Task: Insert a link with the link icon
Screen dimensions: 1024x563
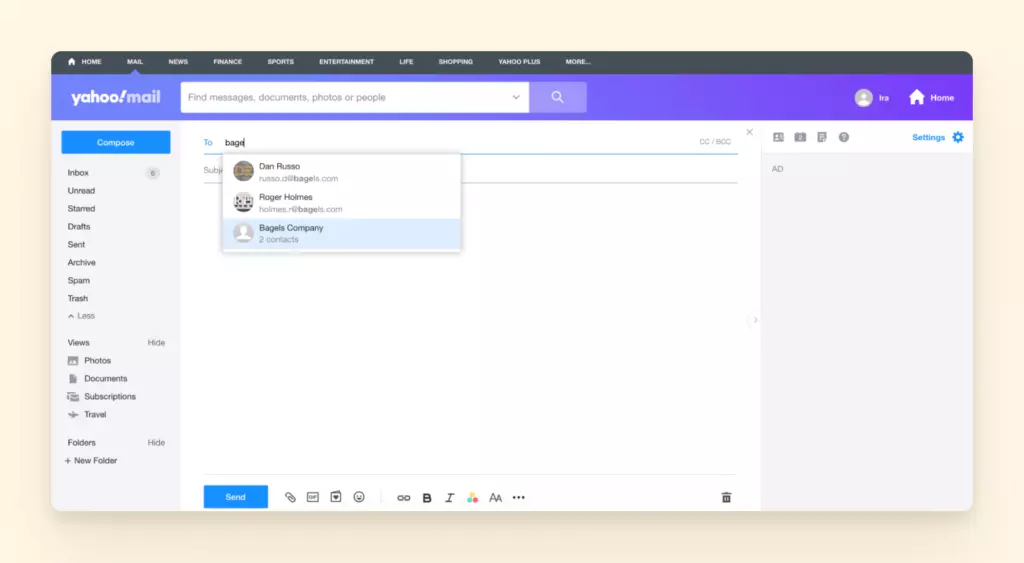Action: pos(404,498)
